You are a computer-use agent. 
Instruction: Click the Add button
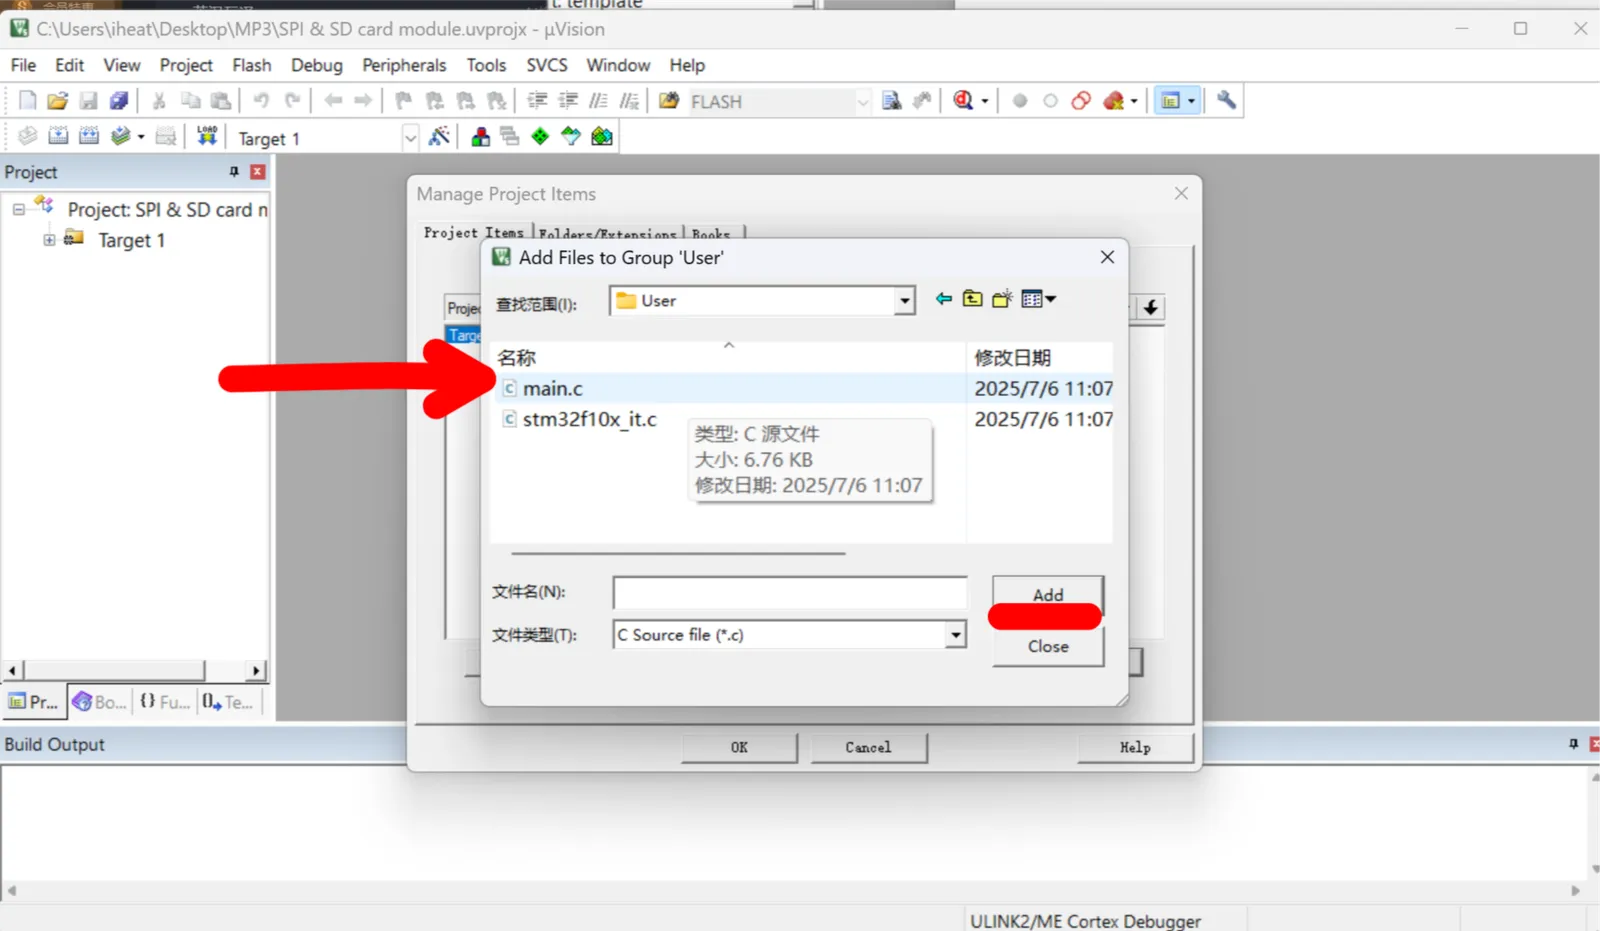(1048, 595)
